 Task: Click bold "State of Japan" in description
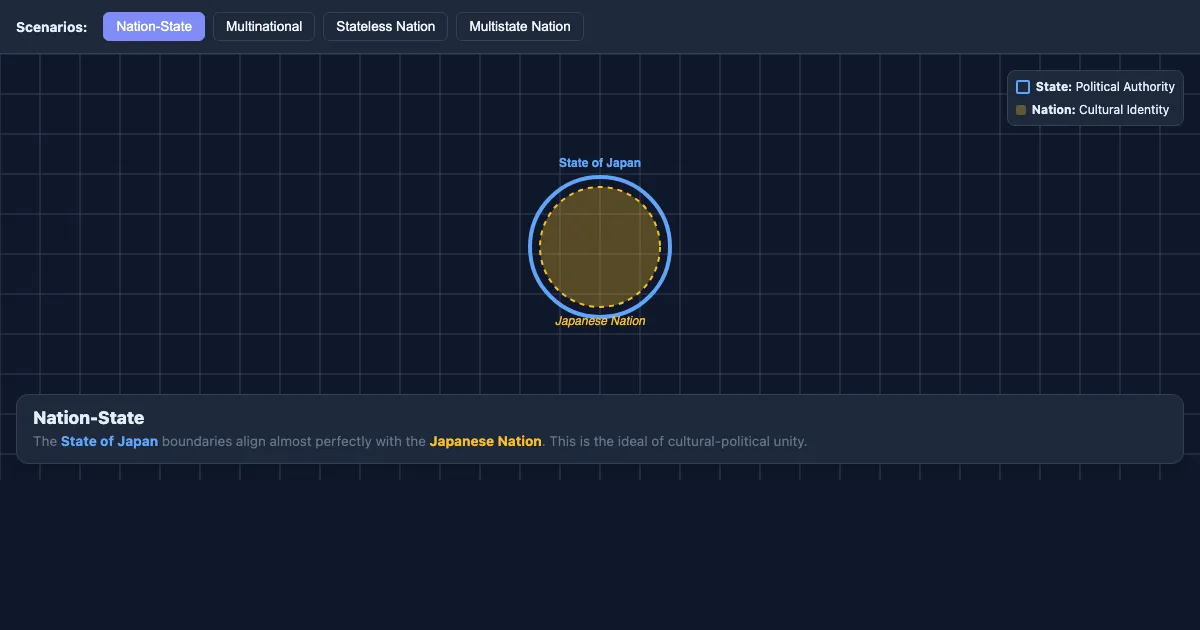coord(109,441)
